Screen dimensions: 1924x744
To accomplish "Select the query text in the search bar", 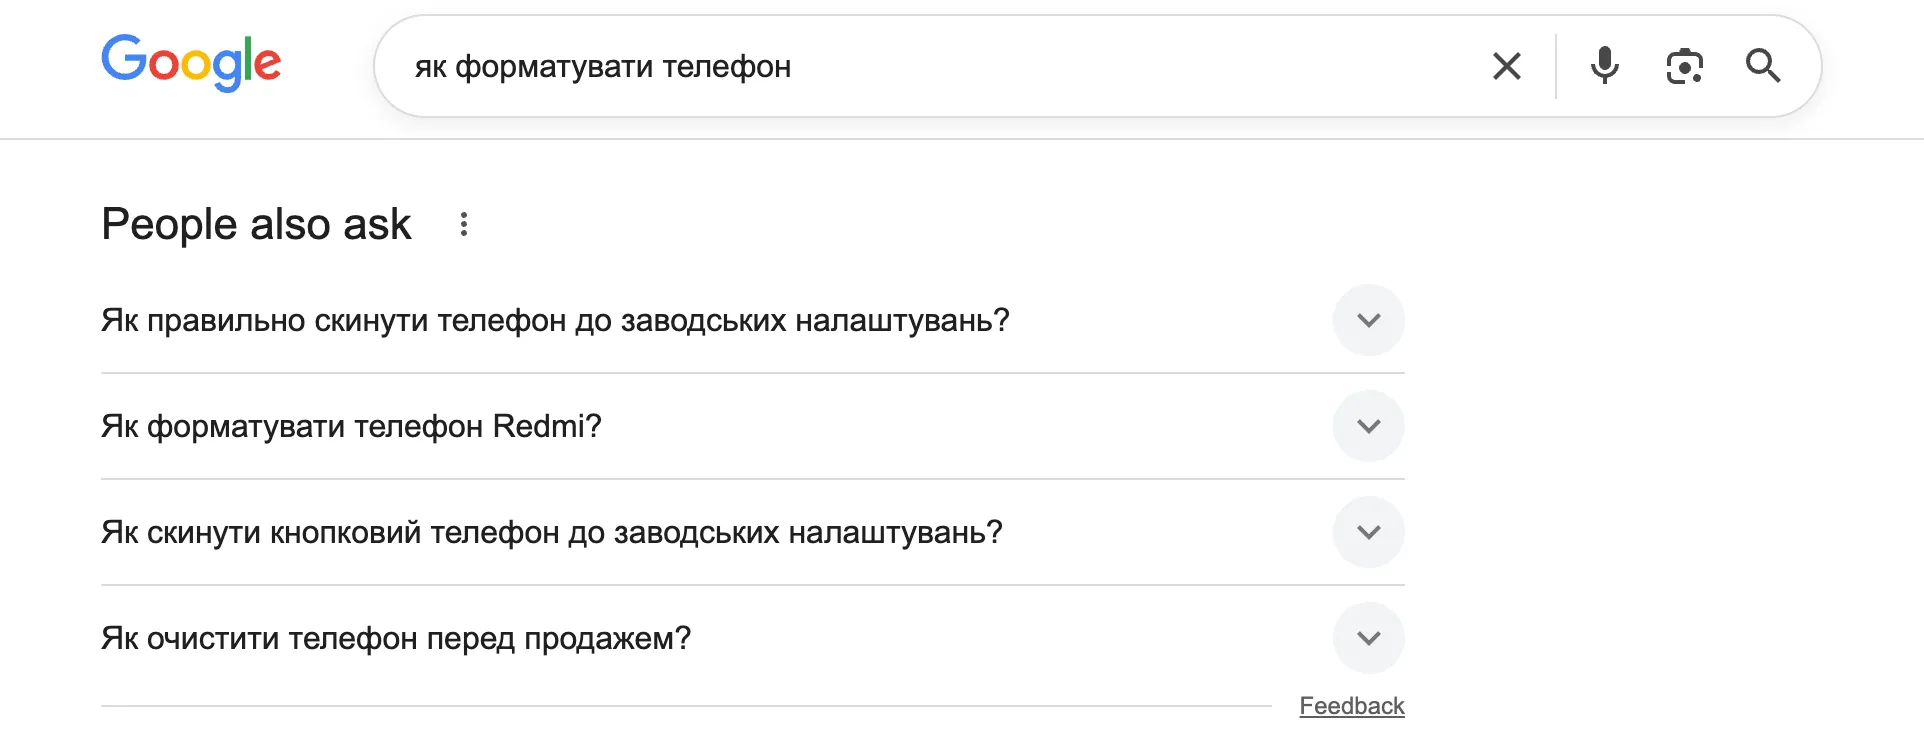I will (604, 66).
